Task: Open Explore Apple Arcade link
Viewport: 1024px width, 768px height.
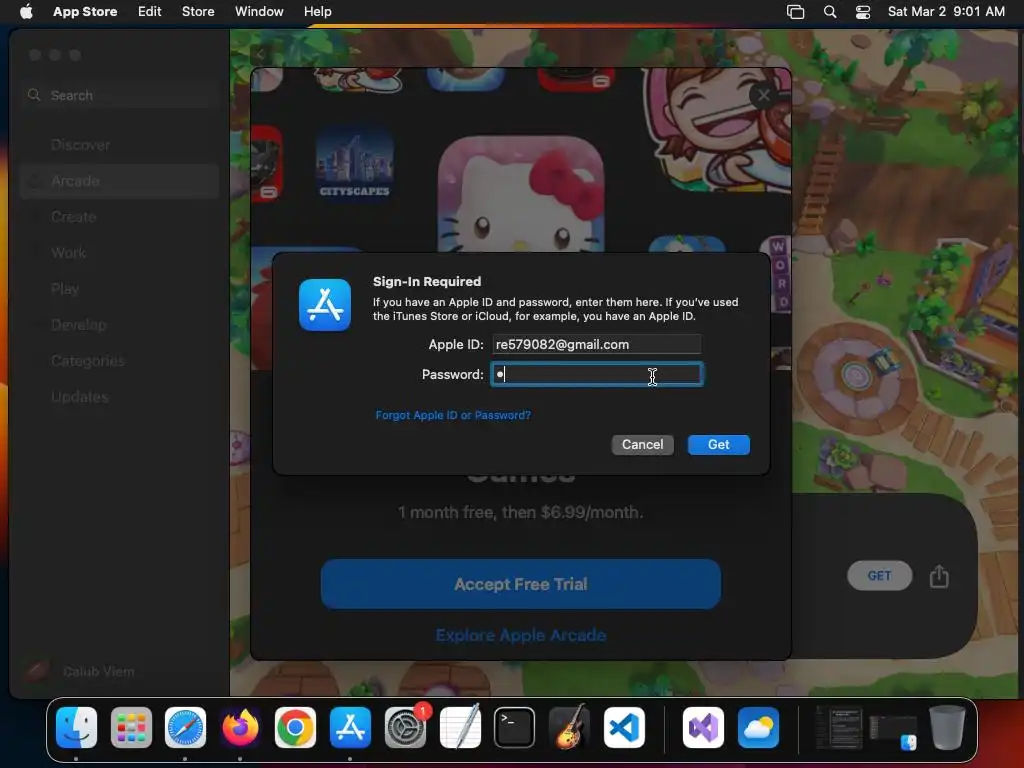Action: tap(520, 635)
